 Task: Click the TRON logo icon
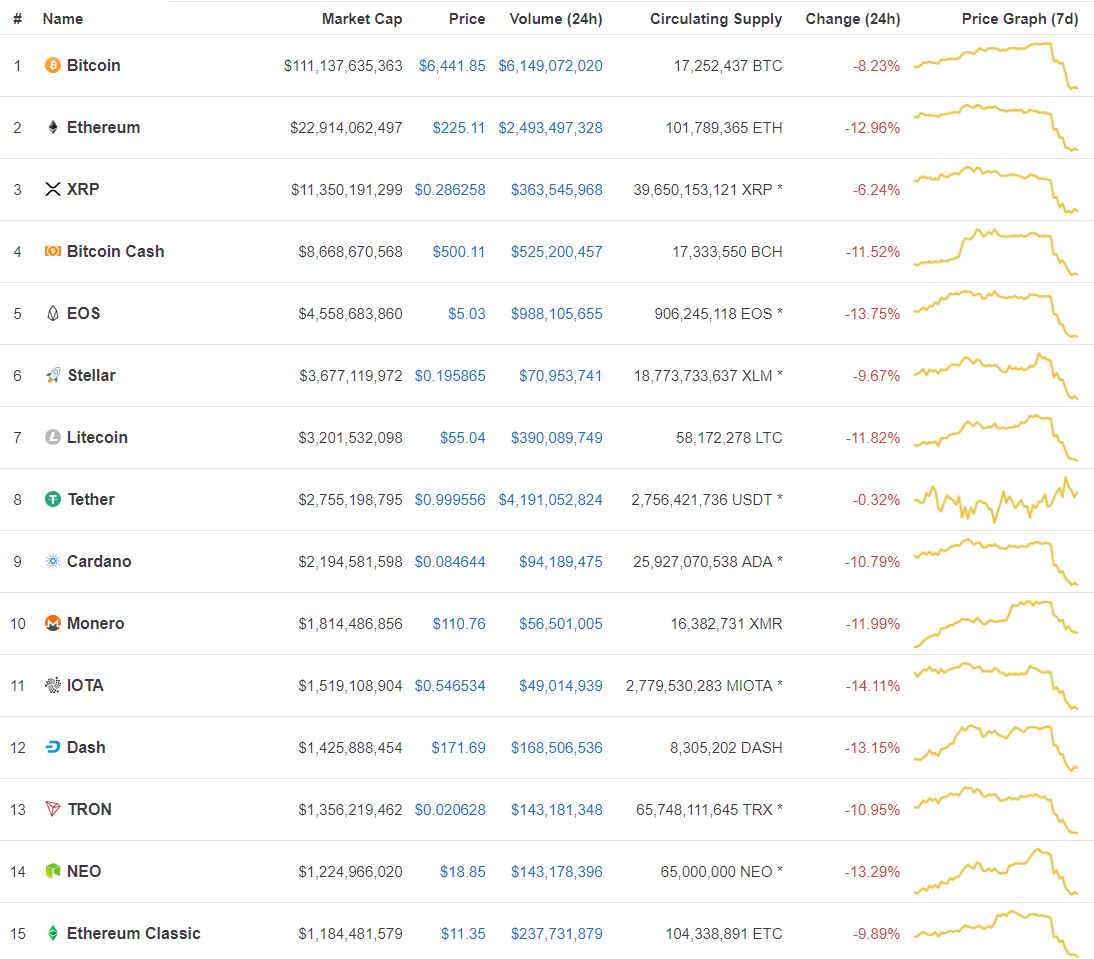51,809
